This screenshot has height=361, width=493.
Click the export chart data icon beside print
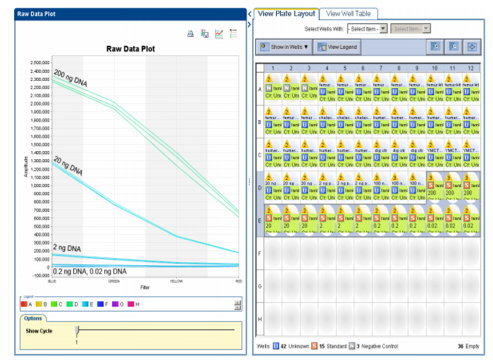[205, 34]
